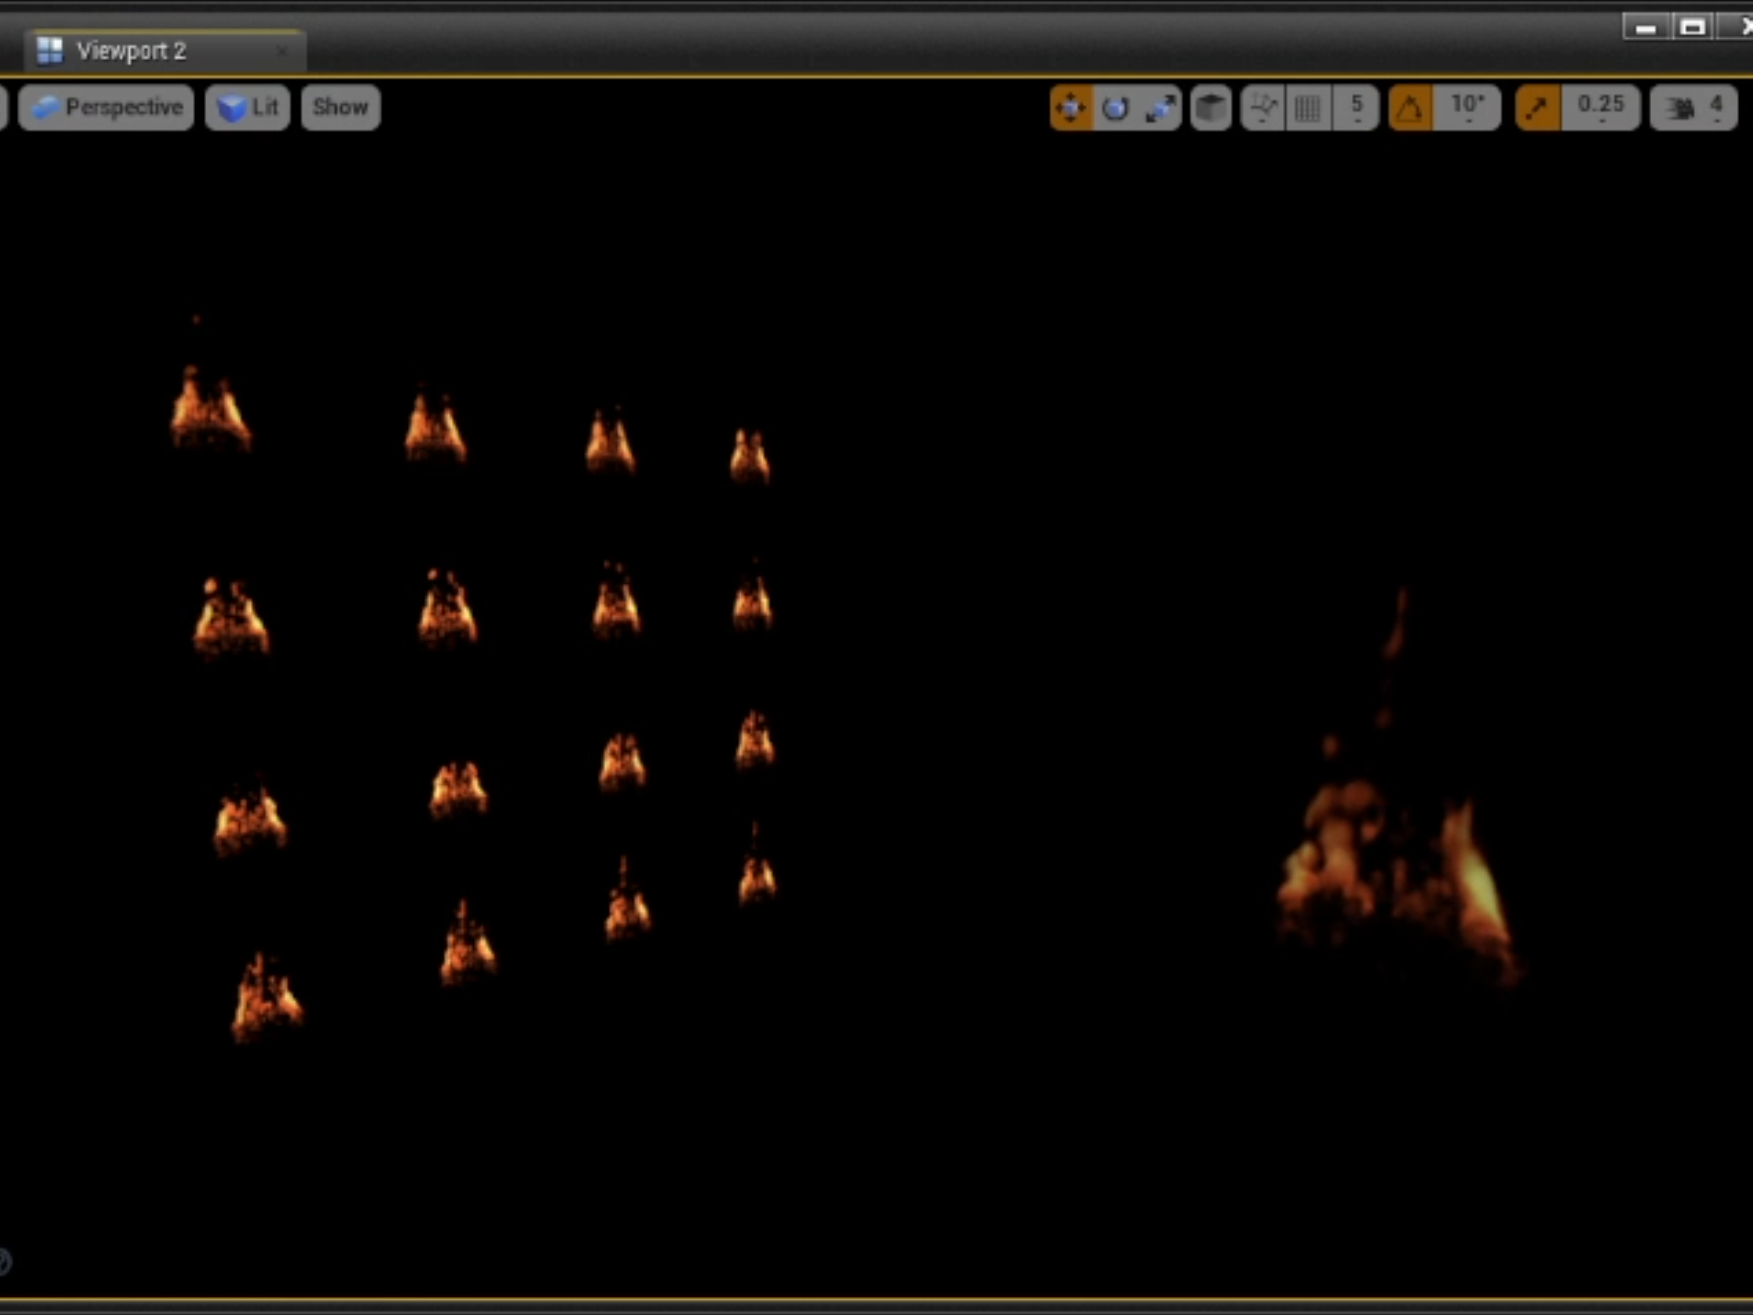
Task: Click the Viewport 2 tab grid icon
Action: [49, 51]
